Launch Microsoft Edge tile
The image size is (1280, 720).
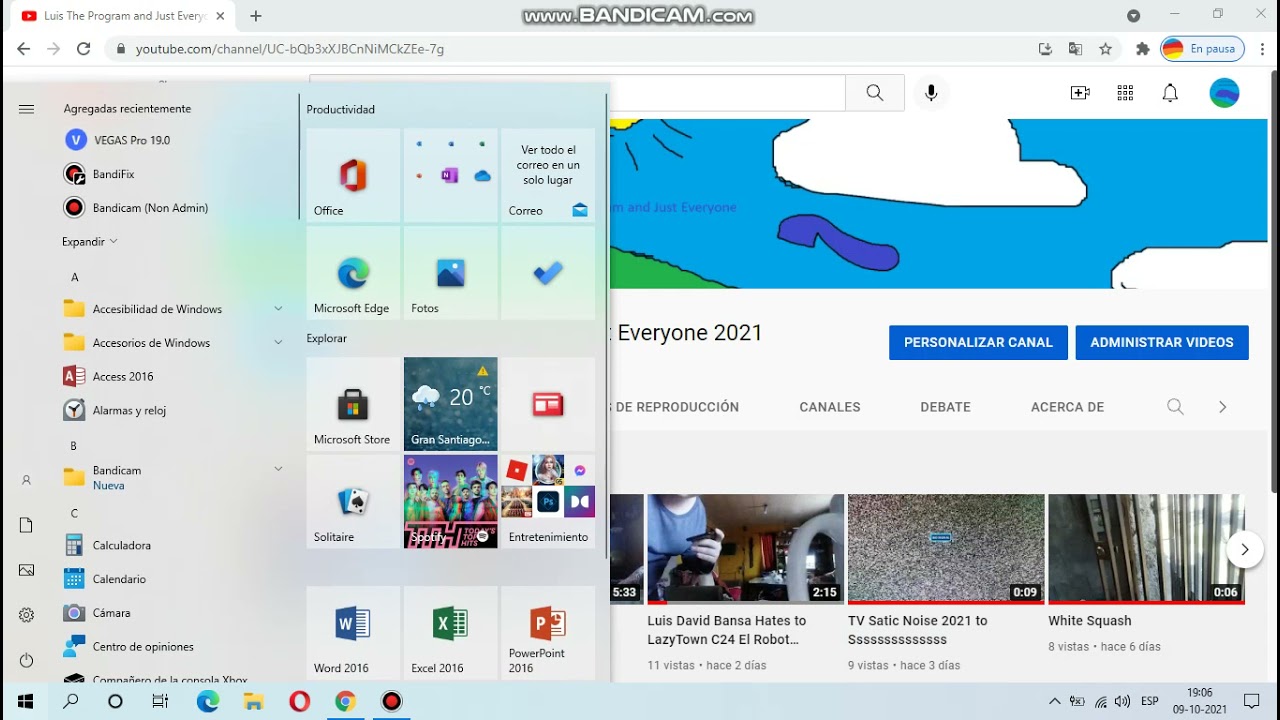coord(353,273)
